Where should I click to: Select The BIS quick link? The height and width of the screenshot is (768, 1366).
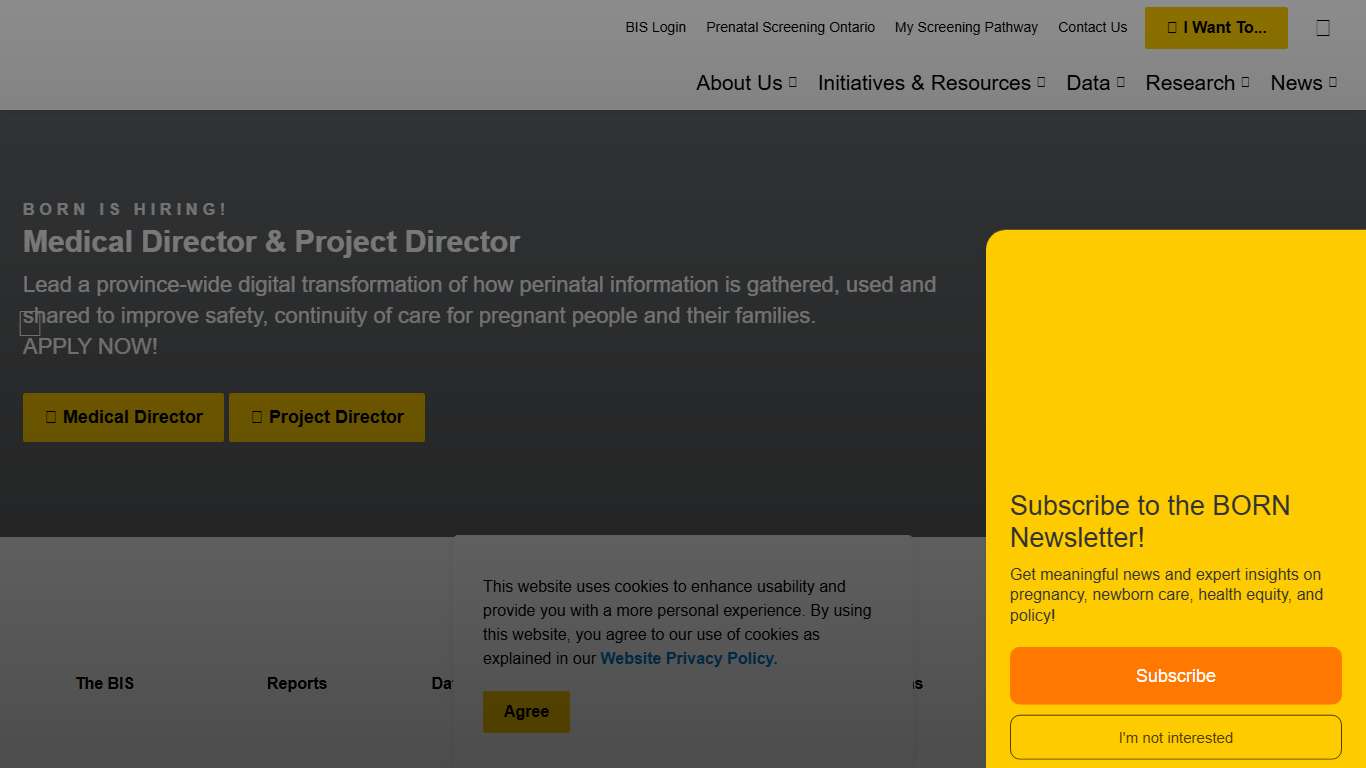105,684
